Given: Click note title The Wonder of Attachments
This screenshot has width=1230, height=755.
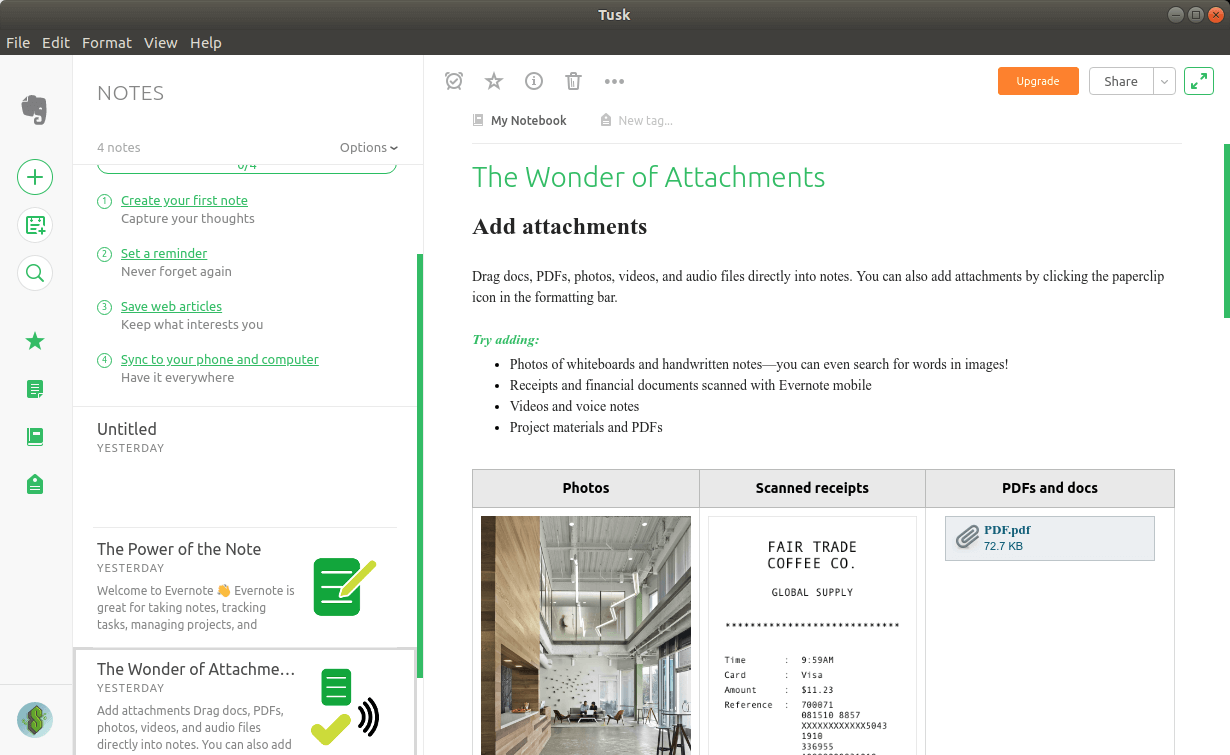Looking at the screenshot, I should point(648,177).
